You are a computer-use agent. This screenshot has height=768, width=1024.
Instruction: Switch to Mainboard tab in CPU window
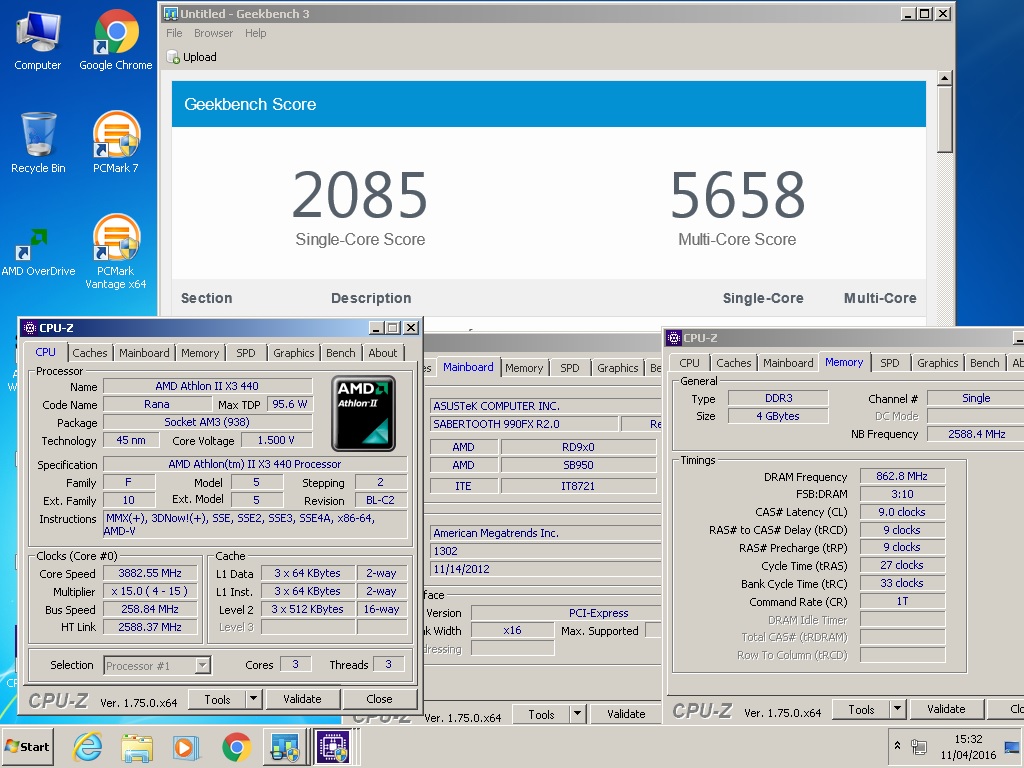144,353
